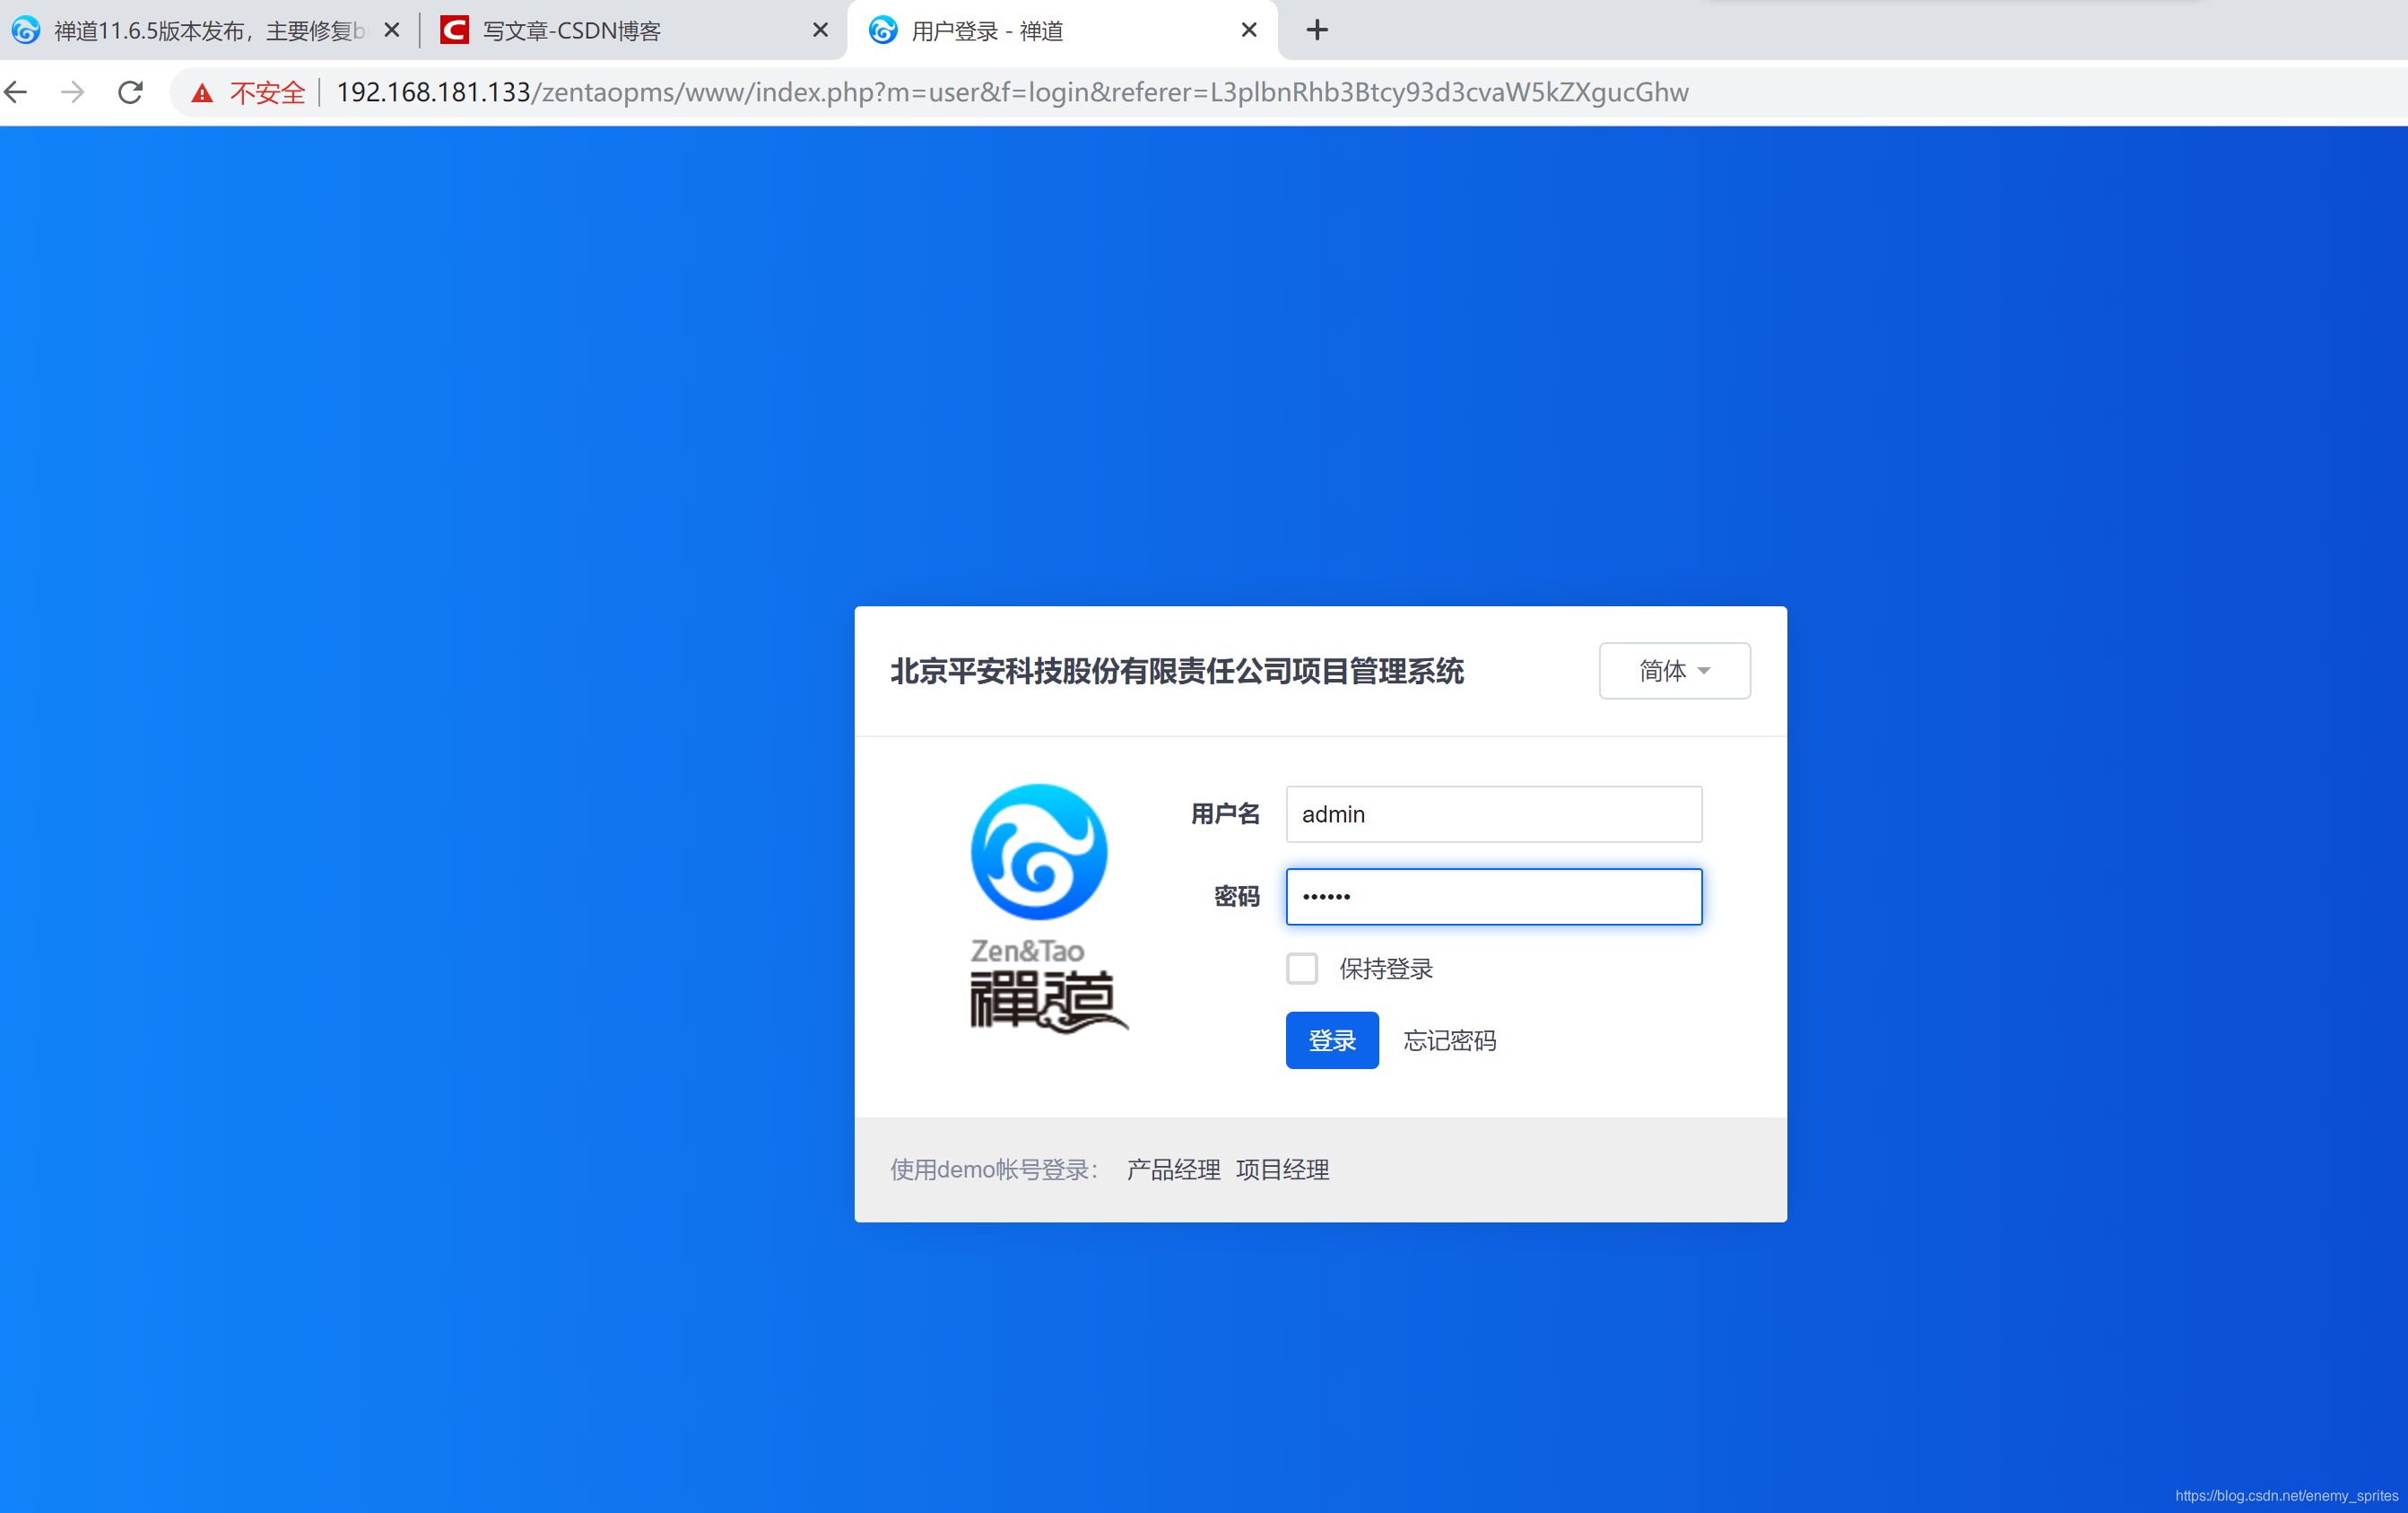
Task: Log in with 项目经理 demo account
Action: coord(1282,1169)
